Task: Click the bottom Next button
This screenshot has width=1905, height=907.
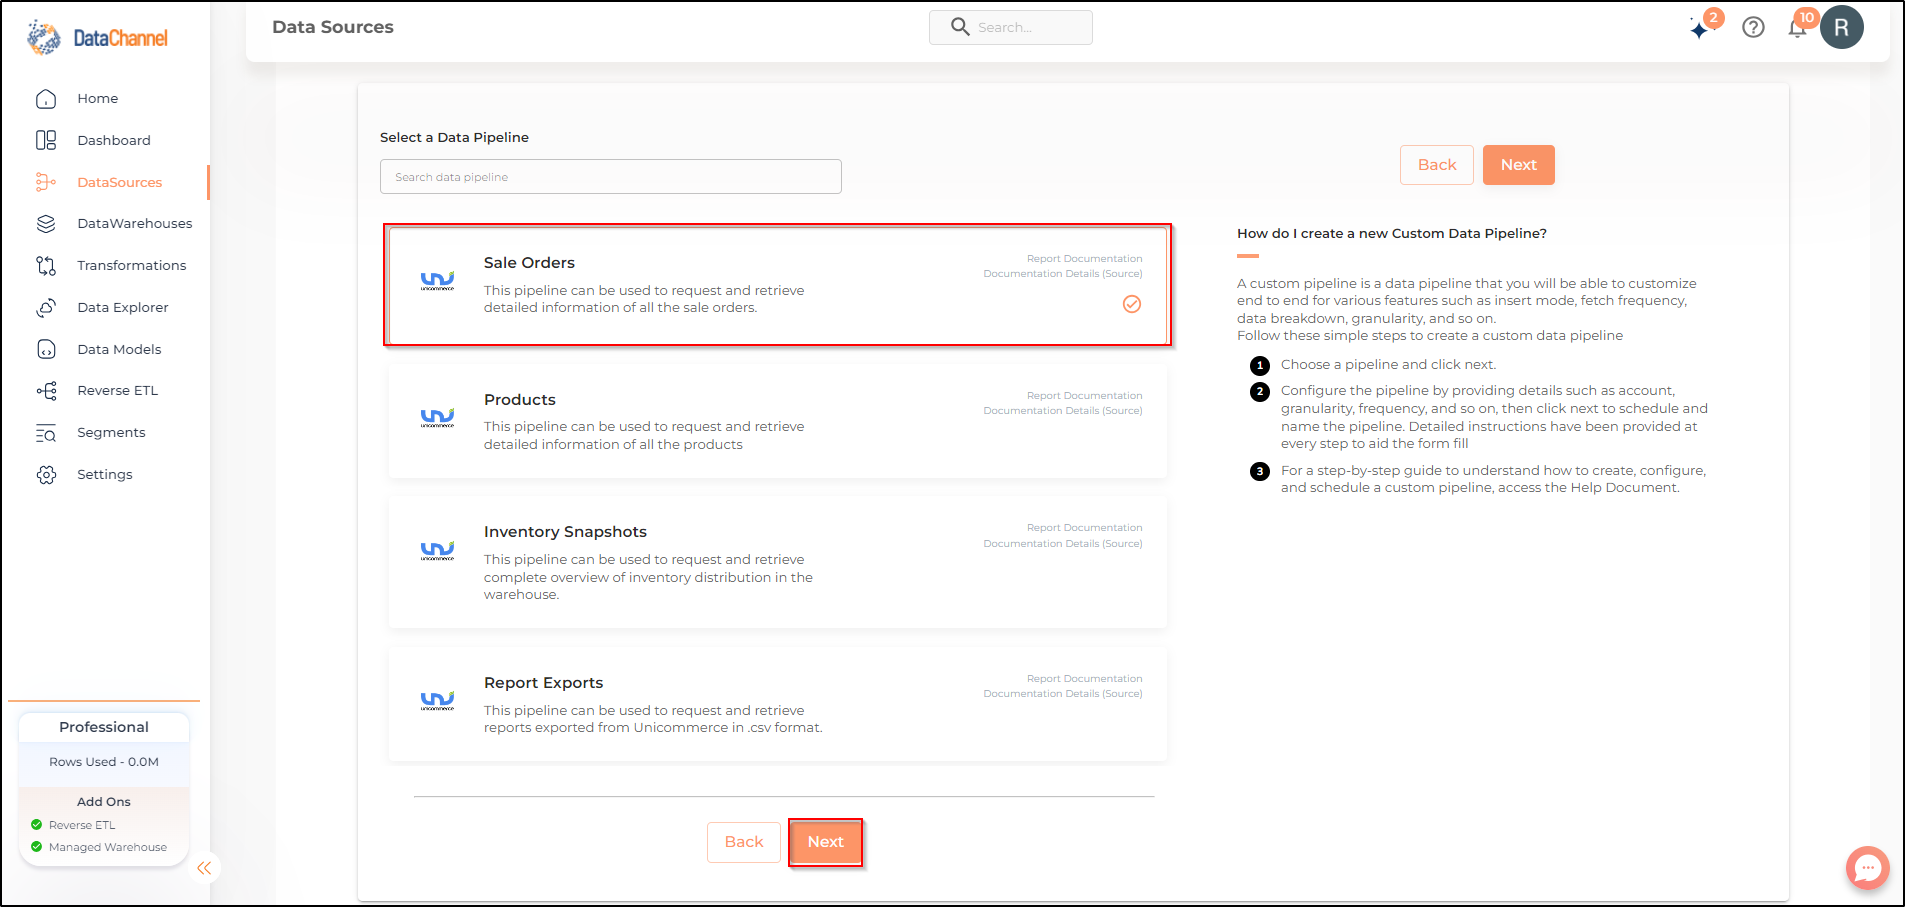Action: pos(826,842)
